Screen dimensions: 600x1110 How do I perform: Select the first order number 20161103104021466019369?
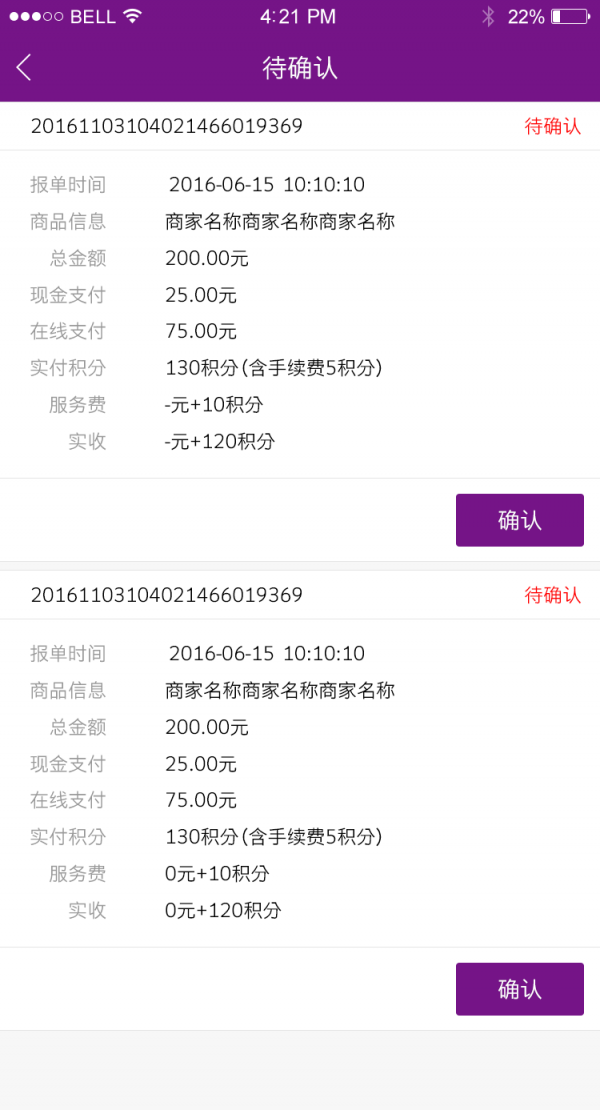(x=166, y=126)
